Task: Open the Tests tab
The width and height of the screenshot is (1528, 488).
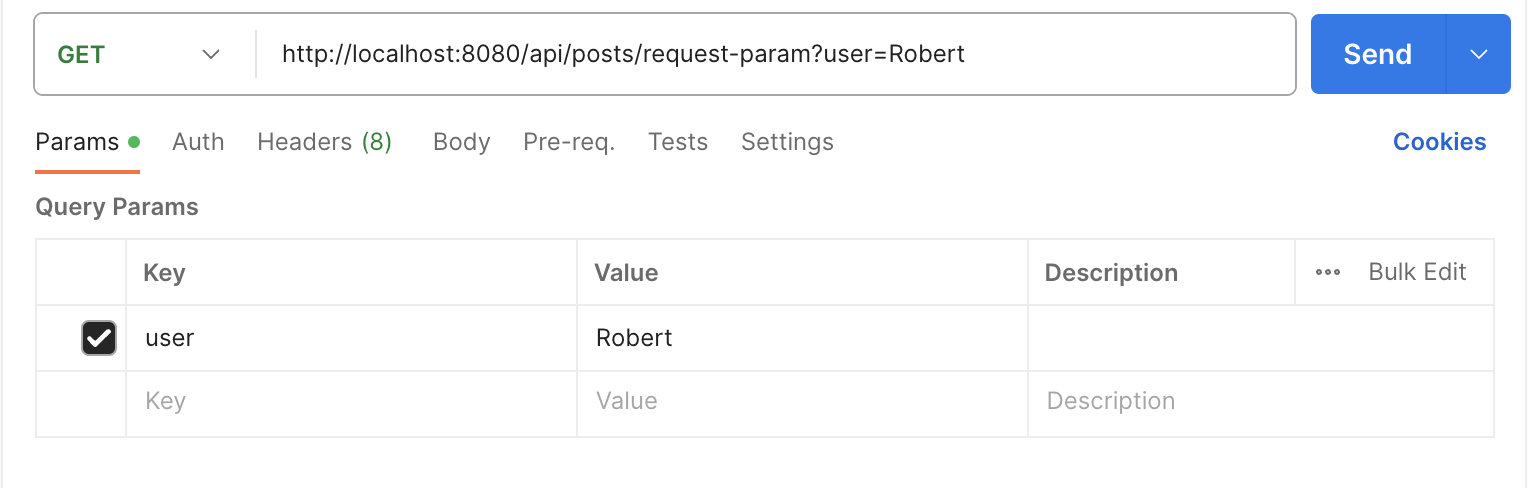Action: [678, 142]
